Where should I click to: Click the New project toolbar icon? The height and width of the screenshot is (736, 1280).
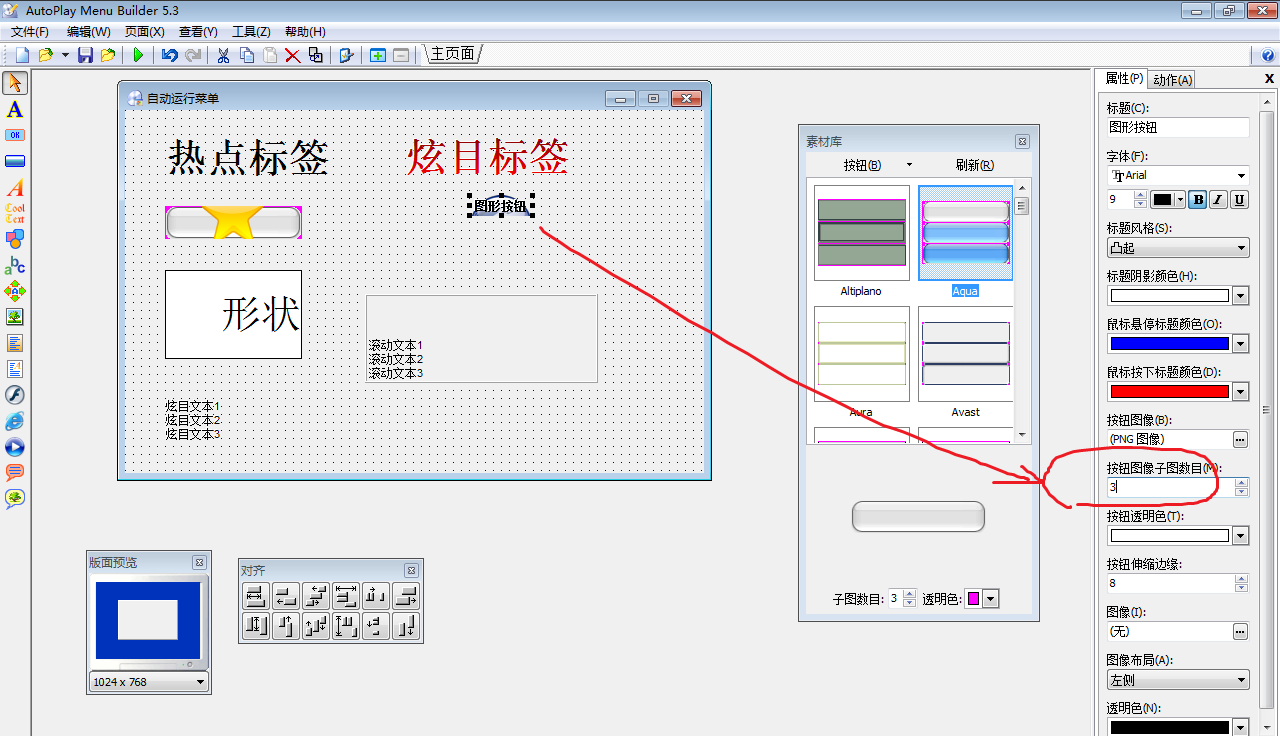coord(22,55)
